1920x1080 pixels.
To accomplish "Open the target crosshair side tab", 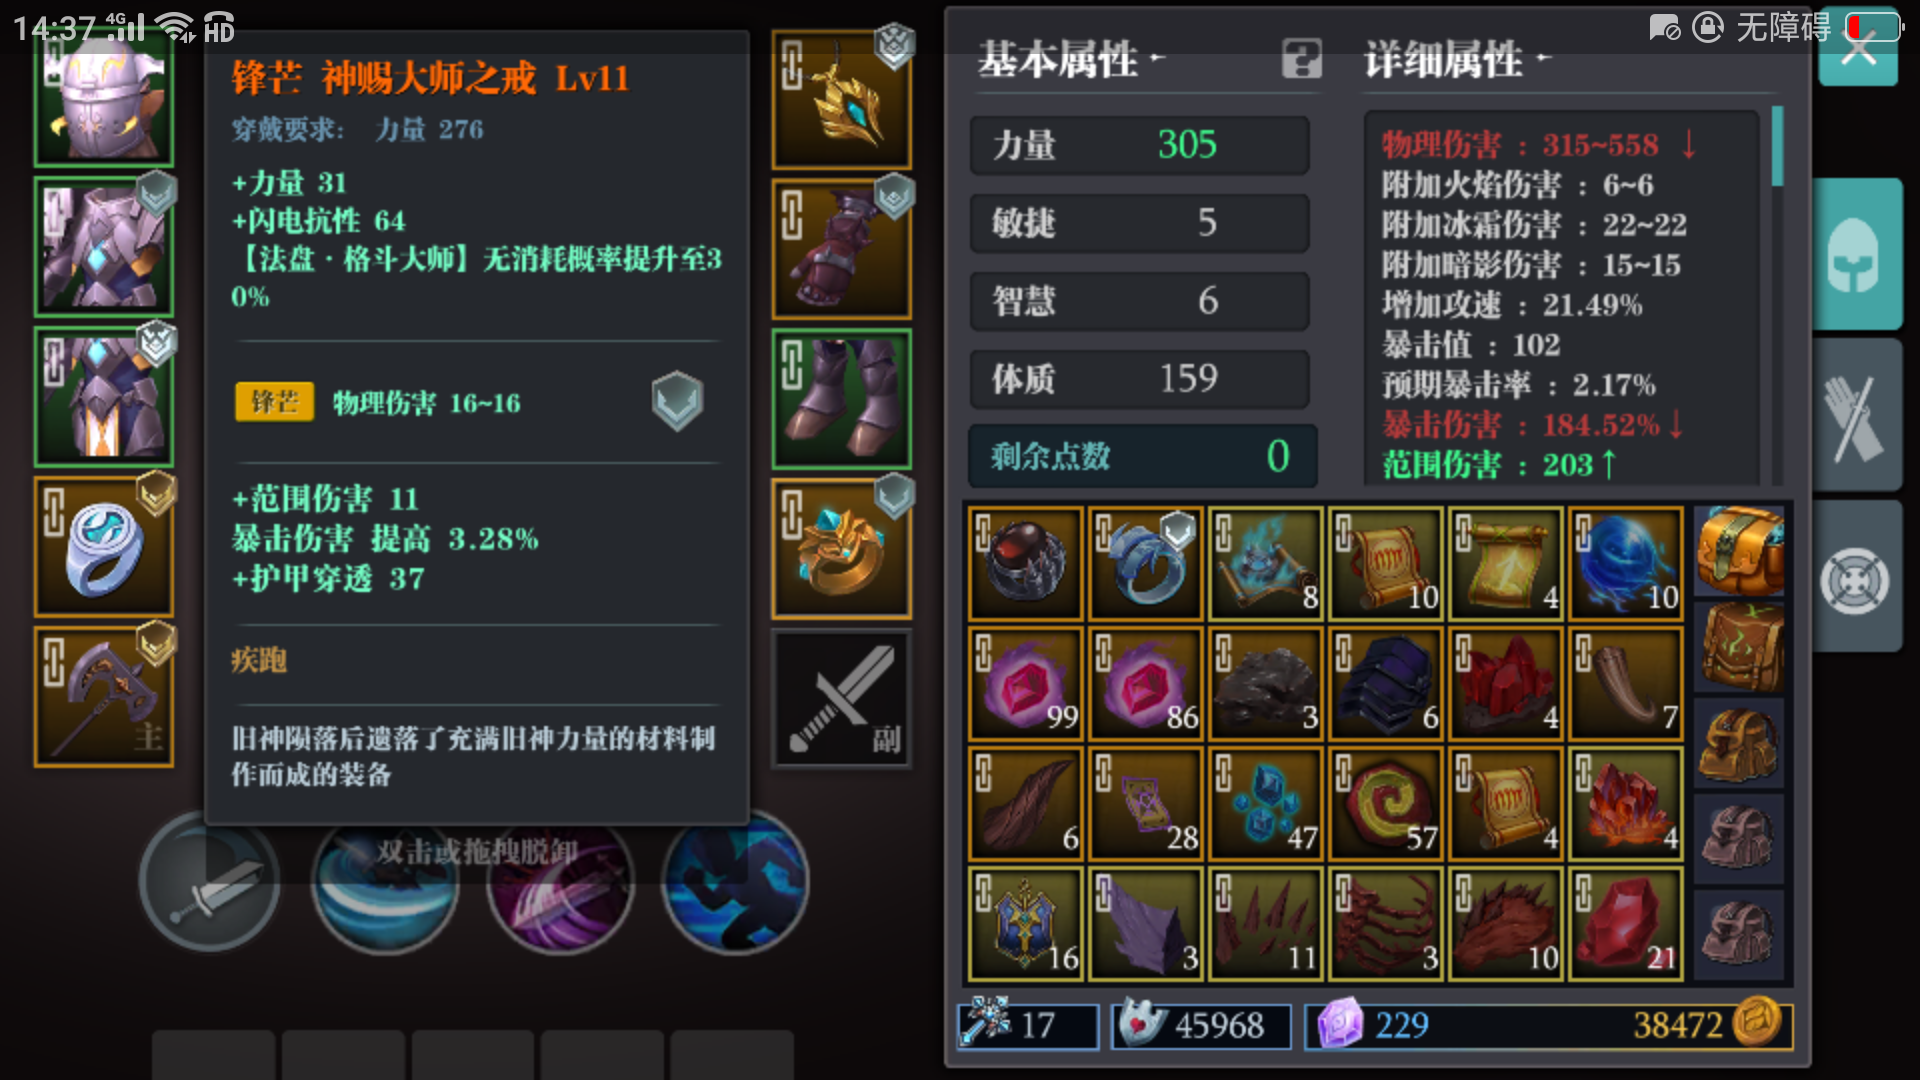I will click(x=1856, y=577).
